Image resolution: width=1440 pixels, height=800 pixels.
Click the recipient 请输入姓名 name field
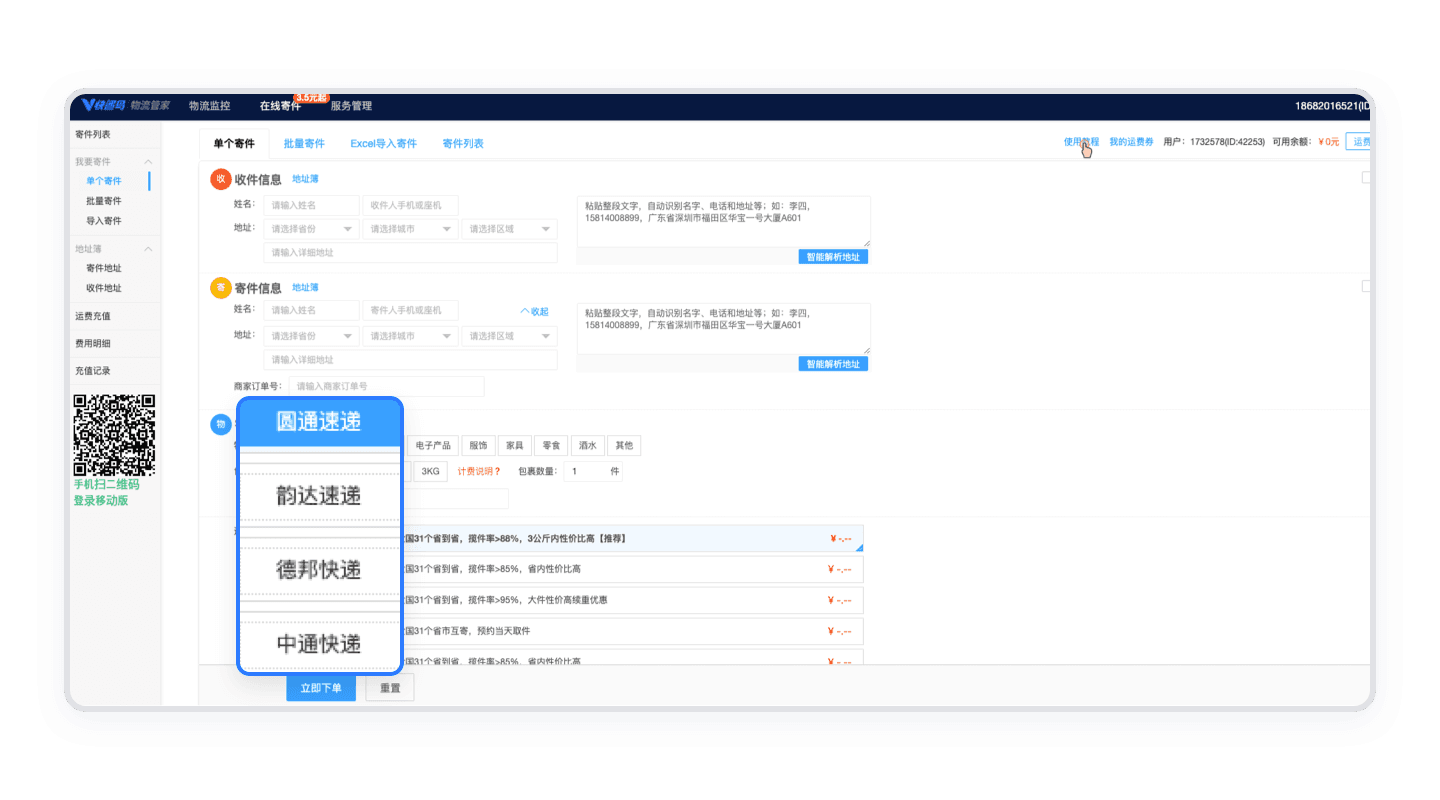[310, 205]
